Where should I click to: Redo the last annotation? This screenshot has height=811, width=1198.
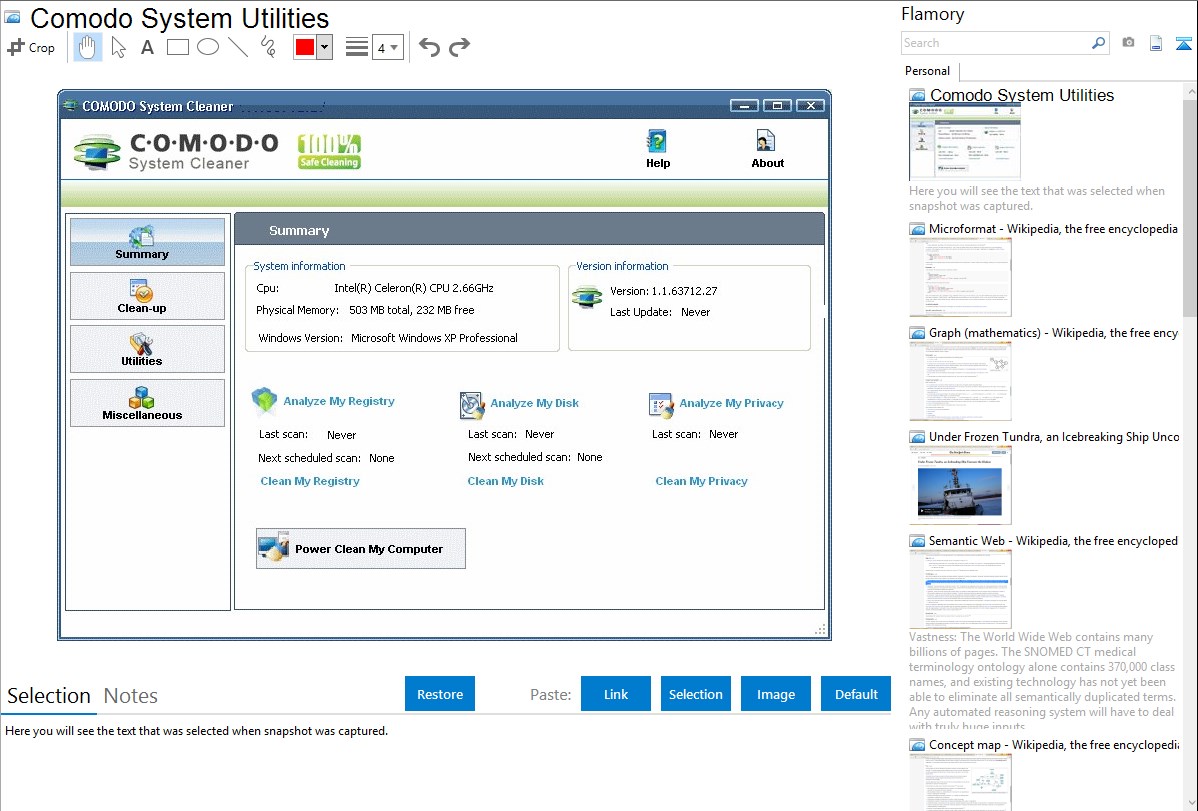pos(459,47)
